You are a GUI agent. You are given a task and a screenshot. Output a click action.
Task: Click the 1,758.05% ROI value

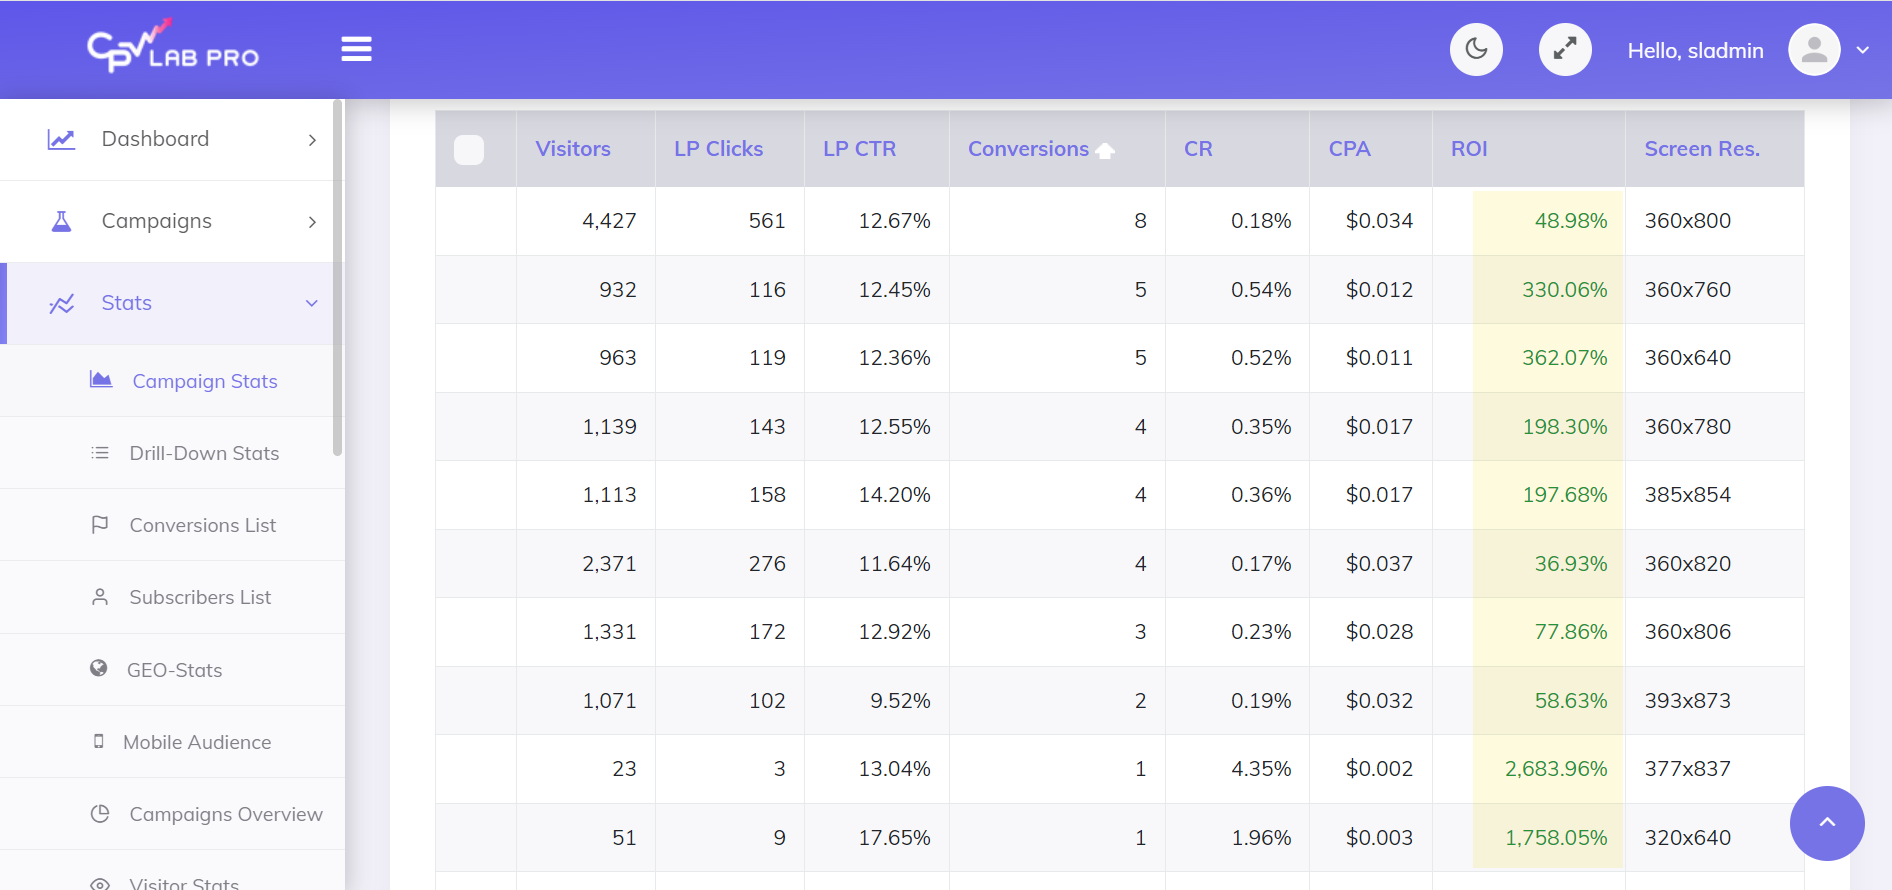pyautogui.click(x=1556, y=838)
